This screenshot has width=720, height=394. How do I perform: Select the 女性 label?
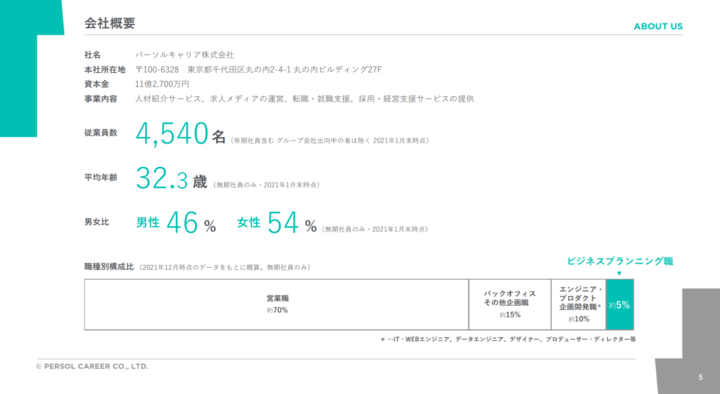(x=248, y=223)
